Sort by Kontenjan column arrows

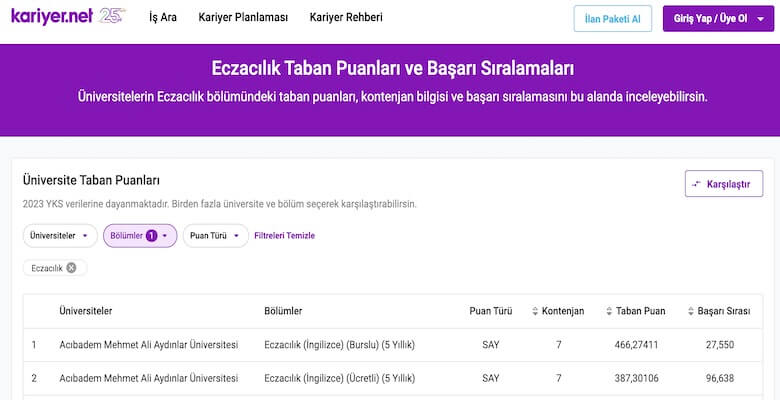click(535, 311)
